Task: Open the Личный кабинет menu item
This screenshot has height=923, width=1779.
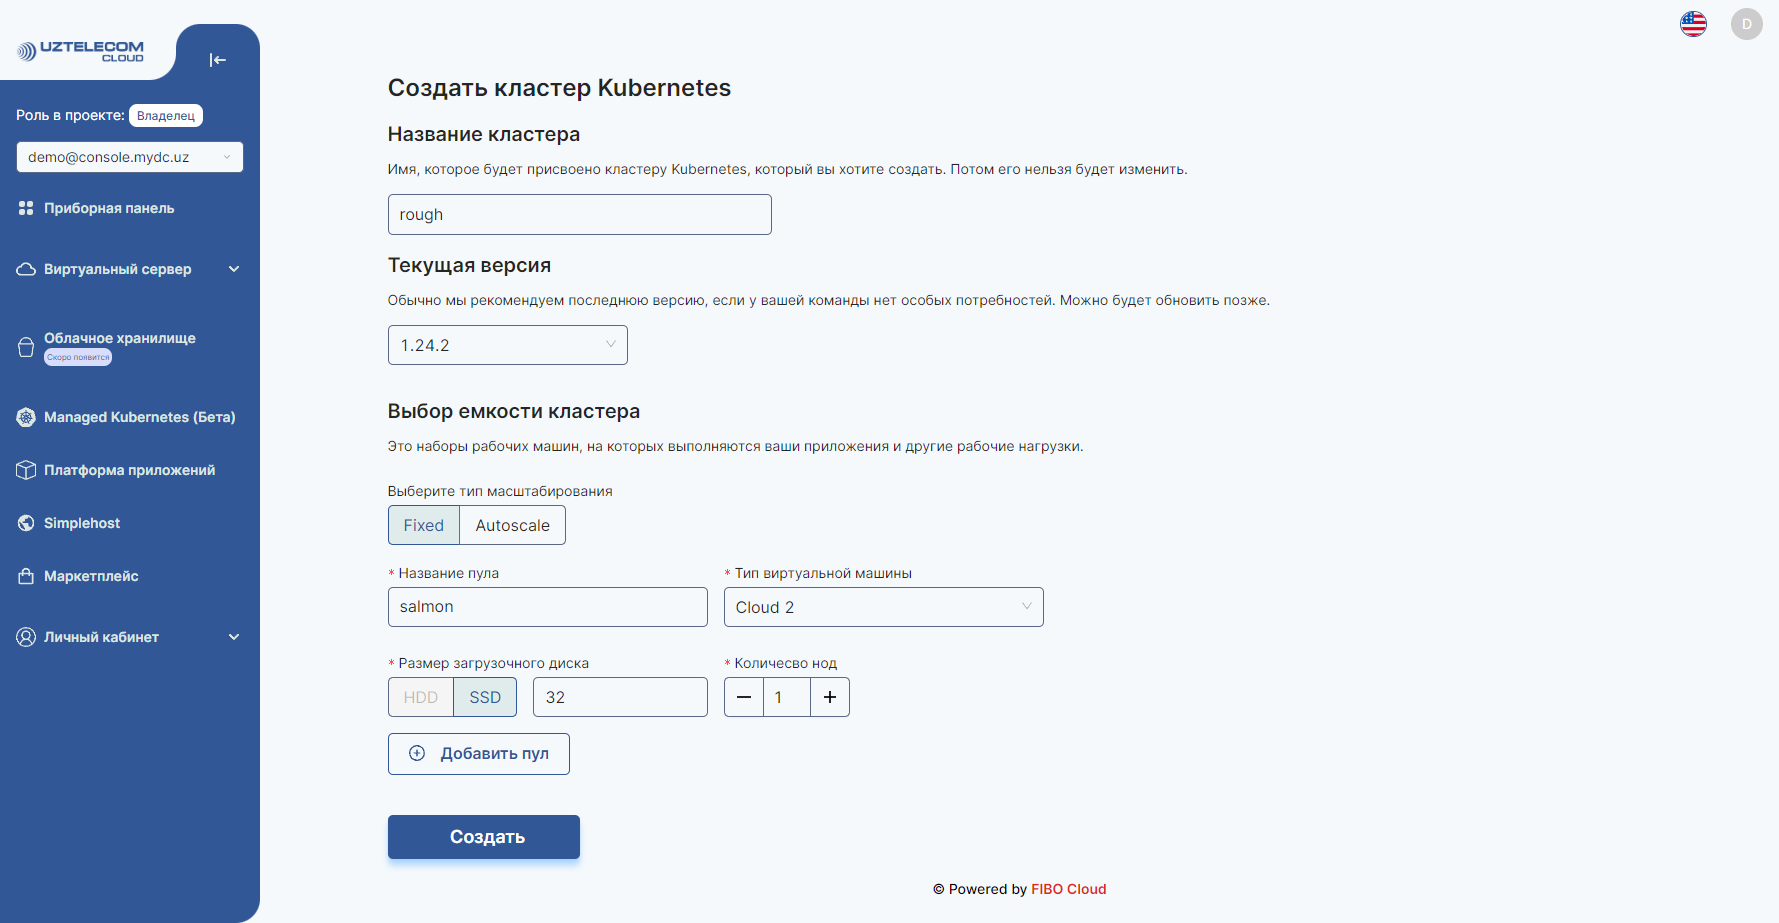Action: coord(102,637)
